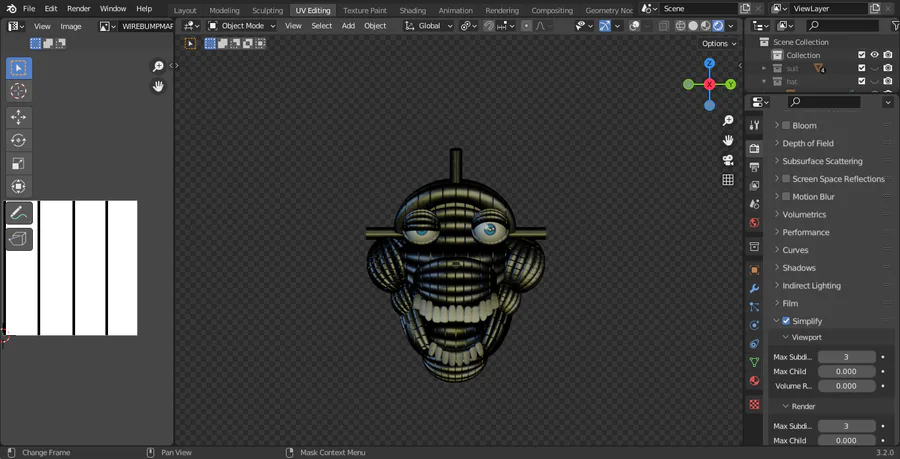The width and height of the screenshot is (900, 459).
Task: Activate the Transform tool in UV editor
Action: click(x=18, y=186)
